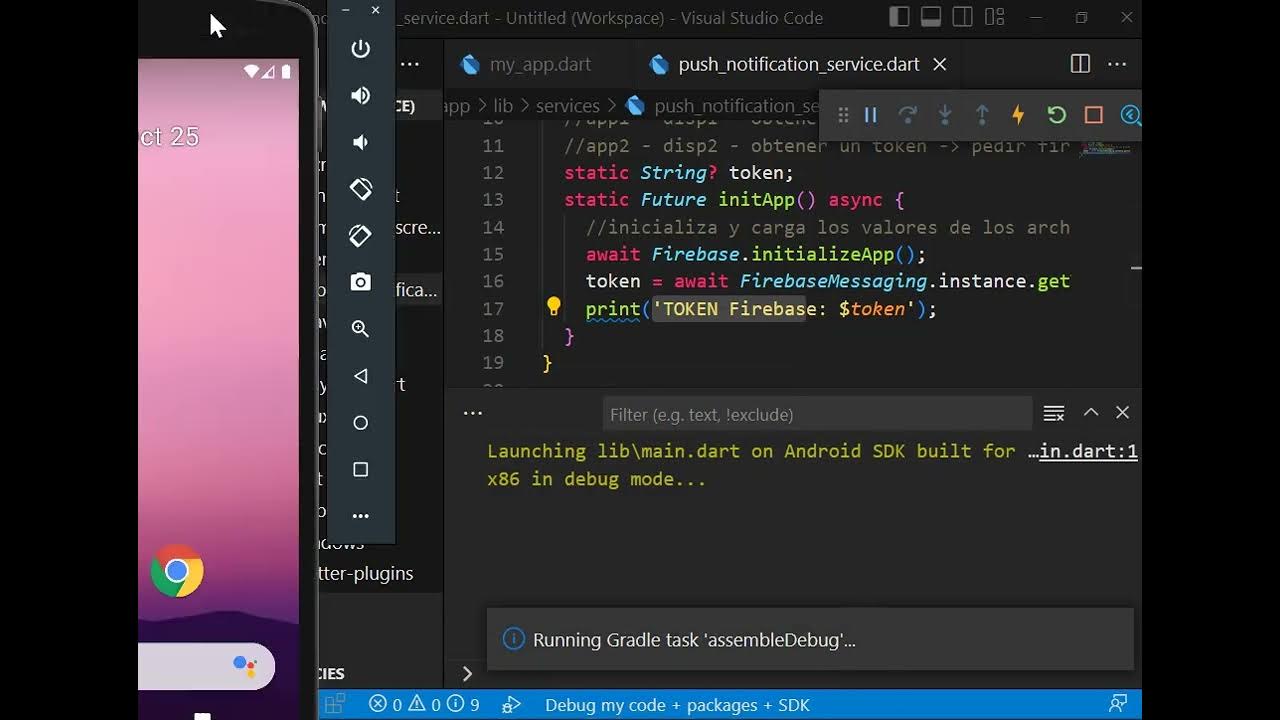Tap Google search bar on emulator
Viewport: 1280px width, 720px height.
[x=206, y=666]
